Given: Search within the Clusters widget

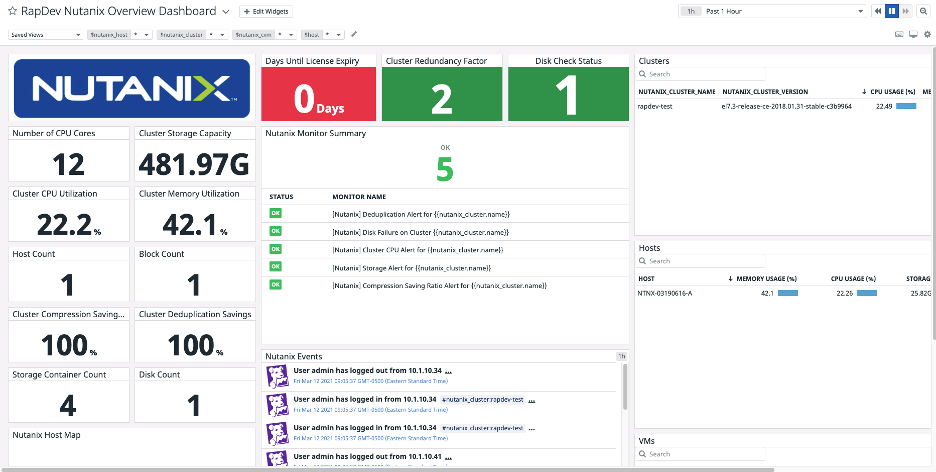Looking at the screenshot, I should pyautogui.click(x=701, y=74).
